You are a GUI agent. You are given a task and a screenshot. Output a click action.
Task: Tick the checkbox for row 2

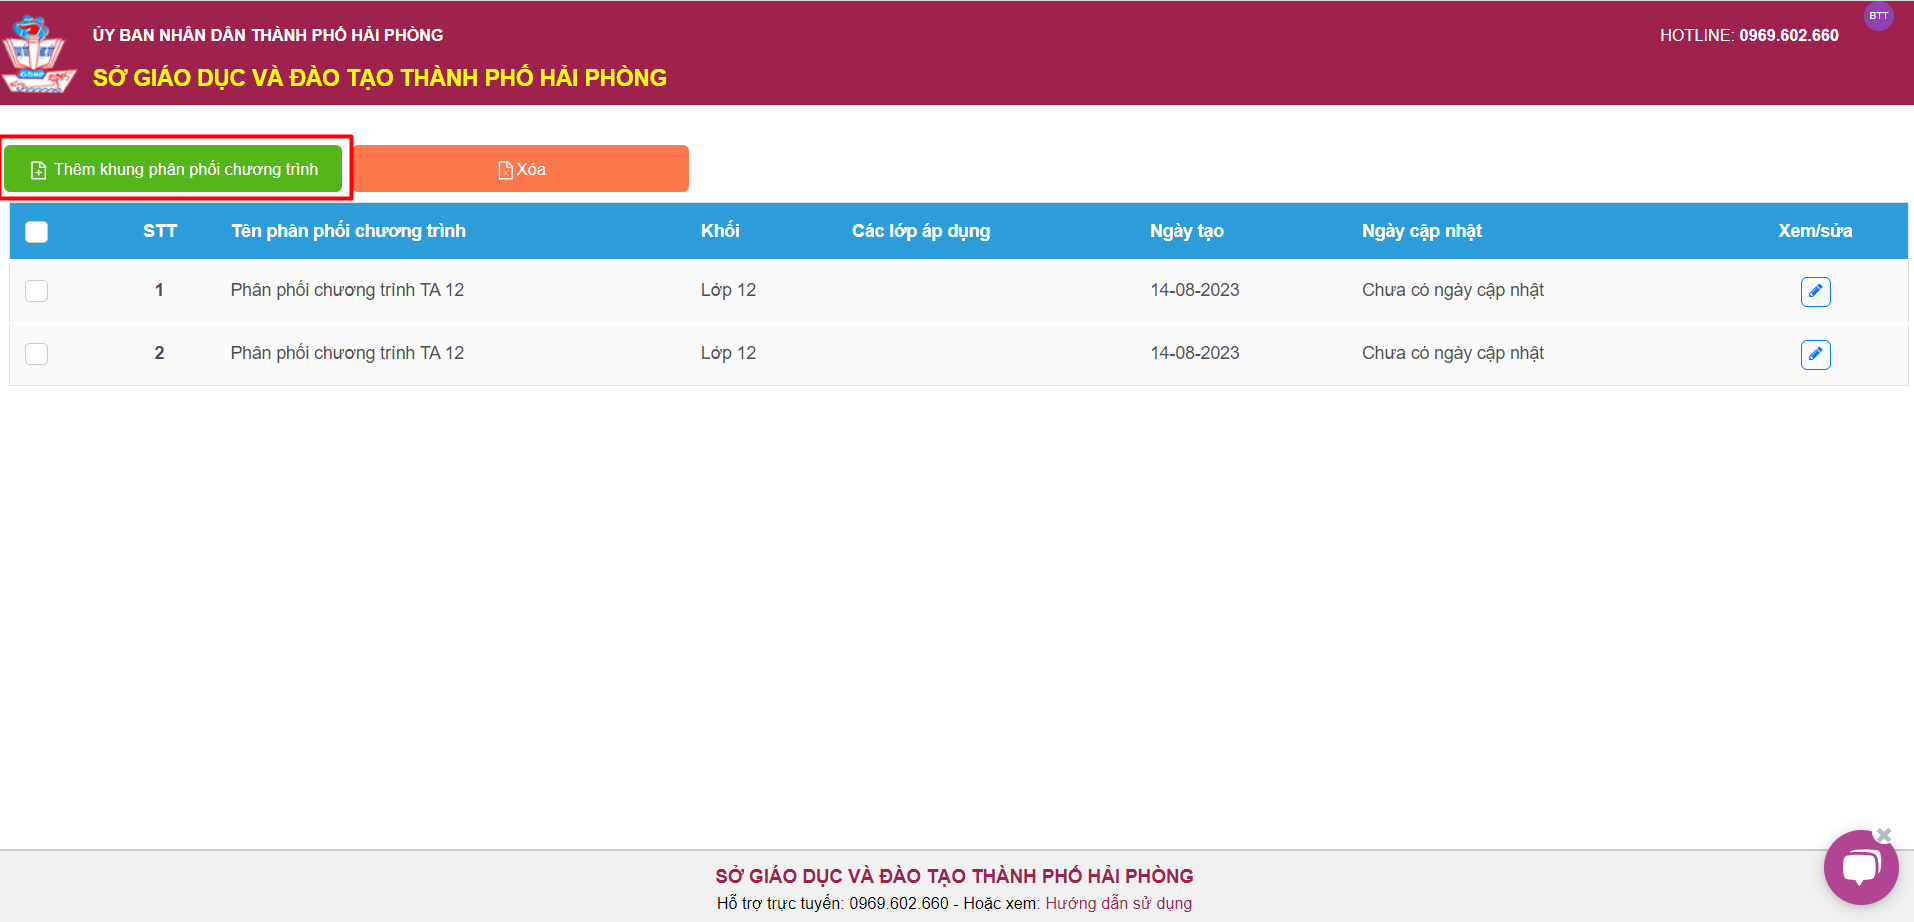click(37, 354)
